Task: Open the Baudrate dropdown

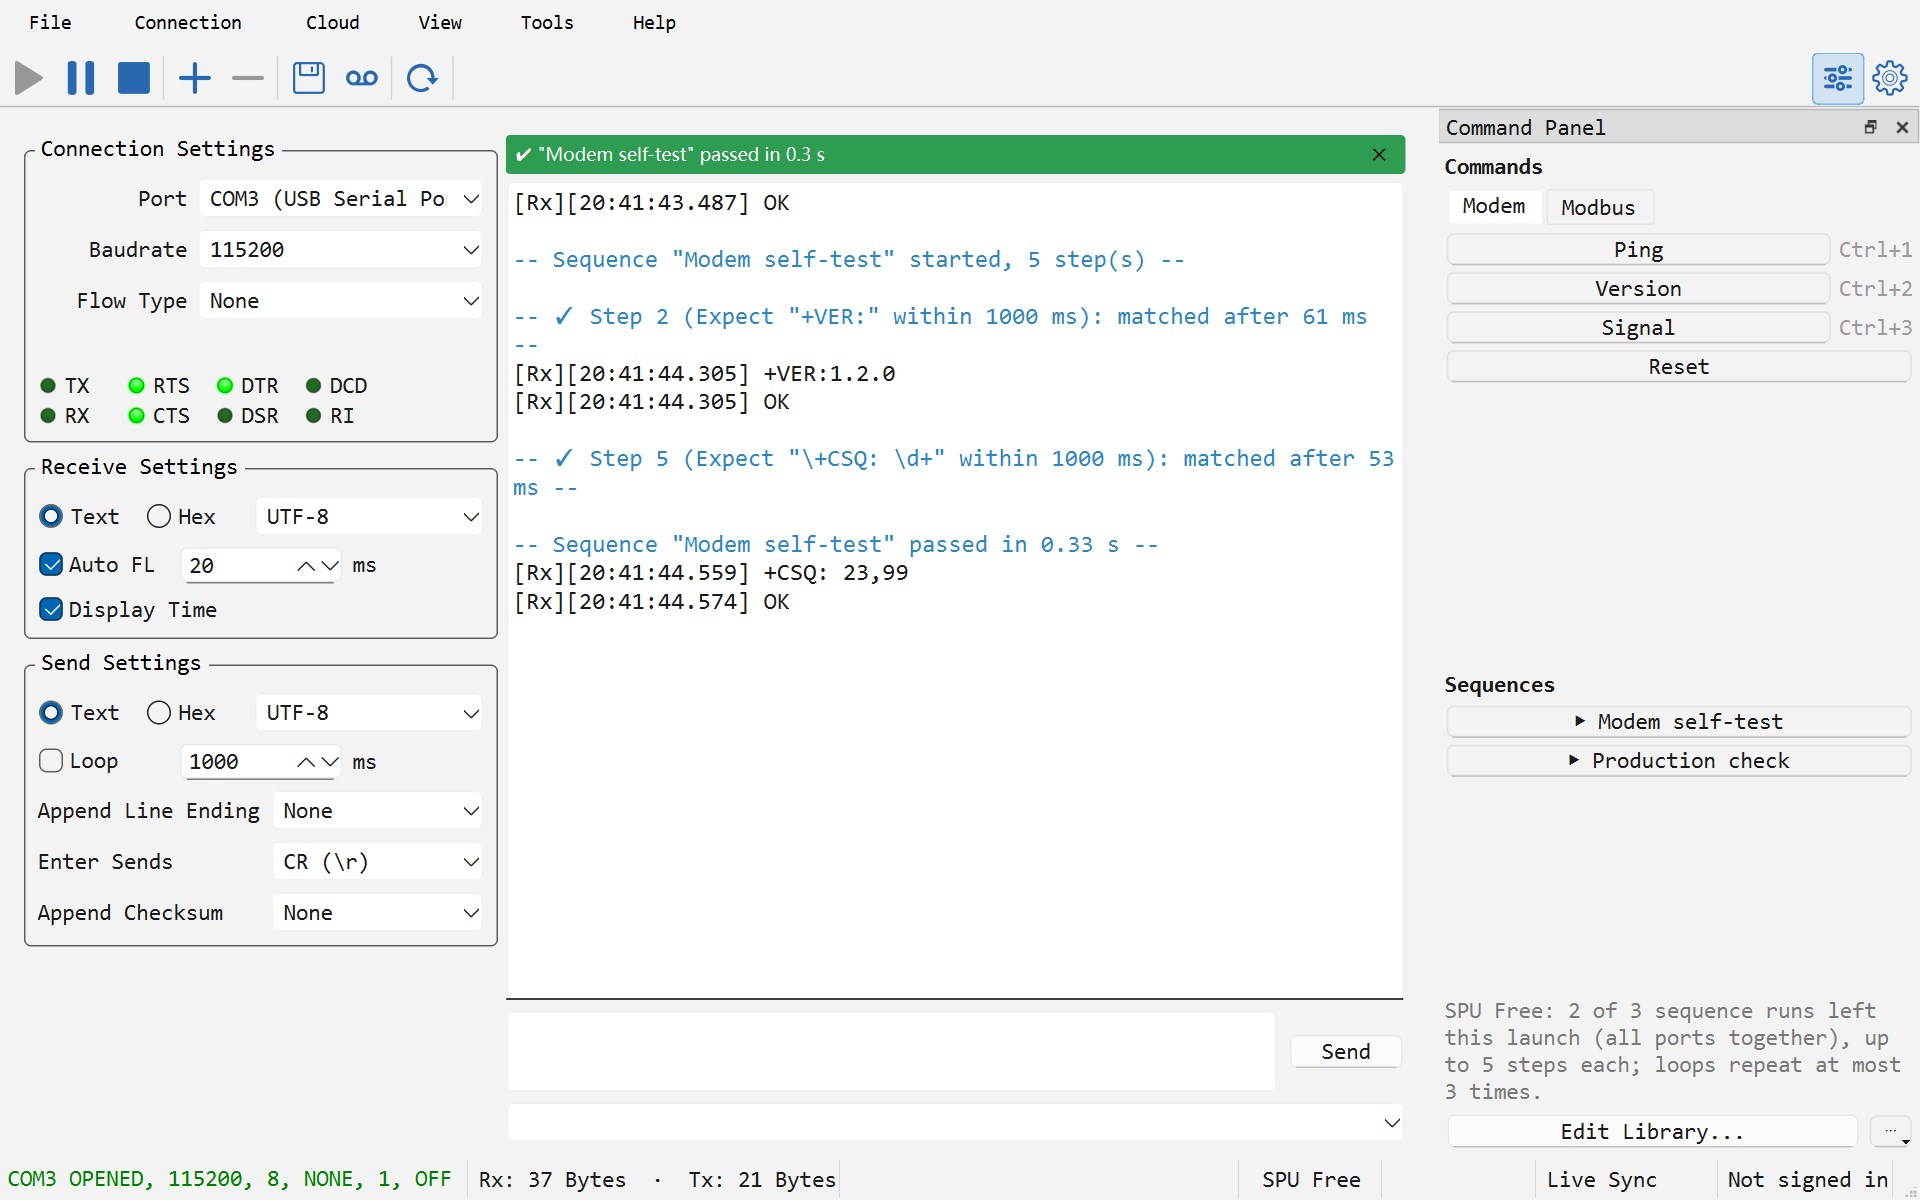Action: coord(341,250)
